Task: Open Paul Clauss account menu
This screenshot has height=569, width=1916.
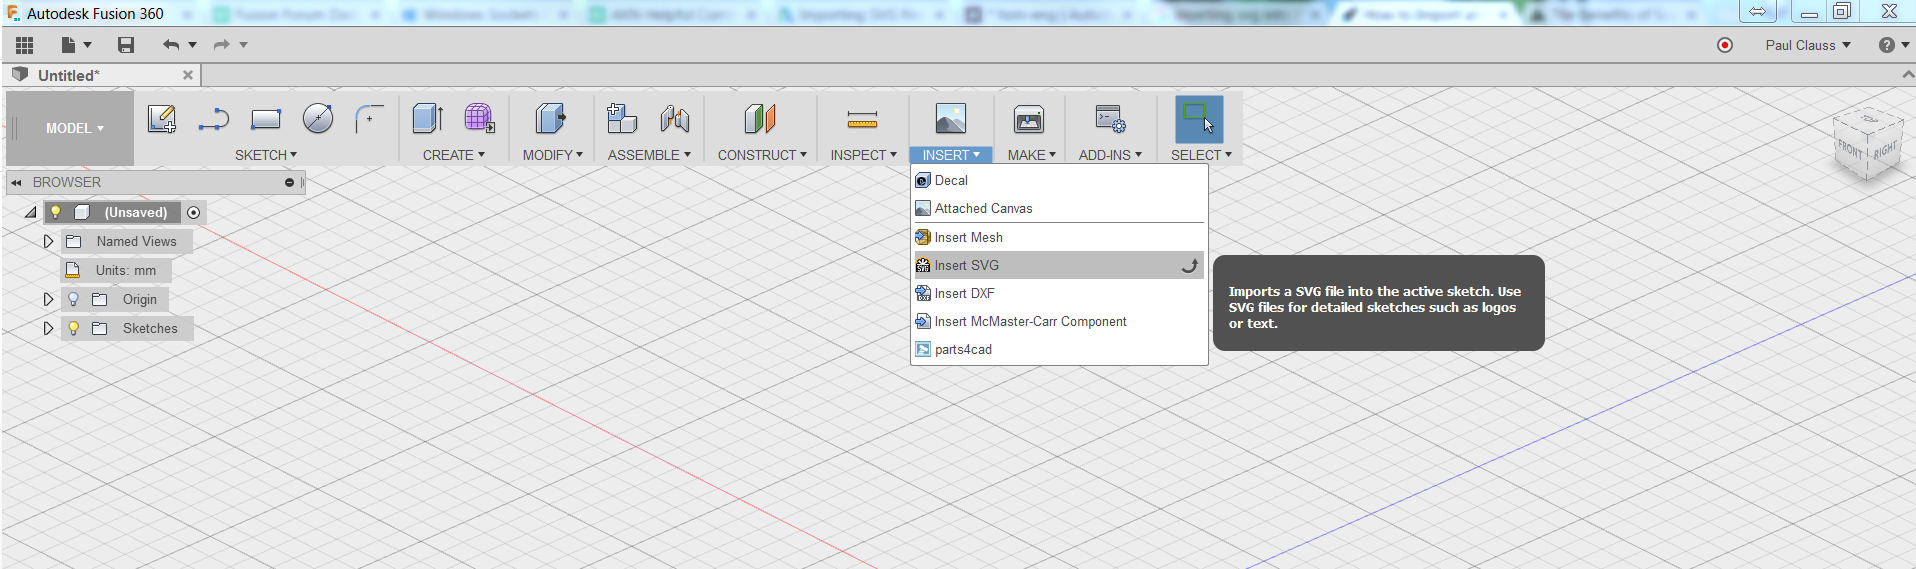Action: 1808,45
